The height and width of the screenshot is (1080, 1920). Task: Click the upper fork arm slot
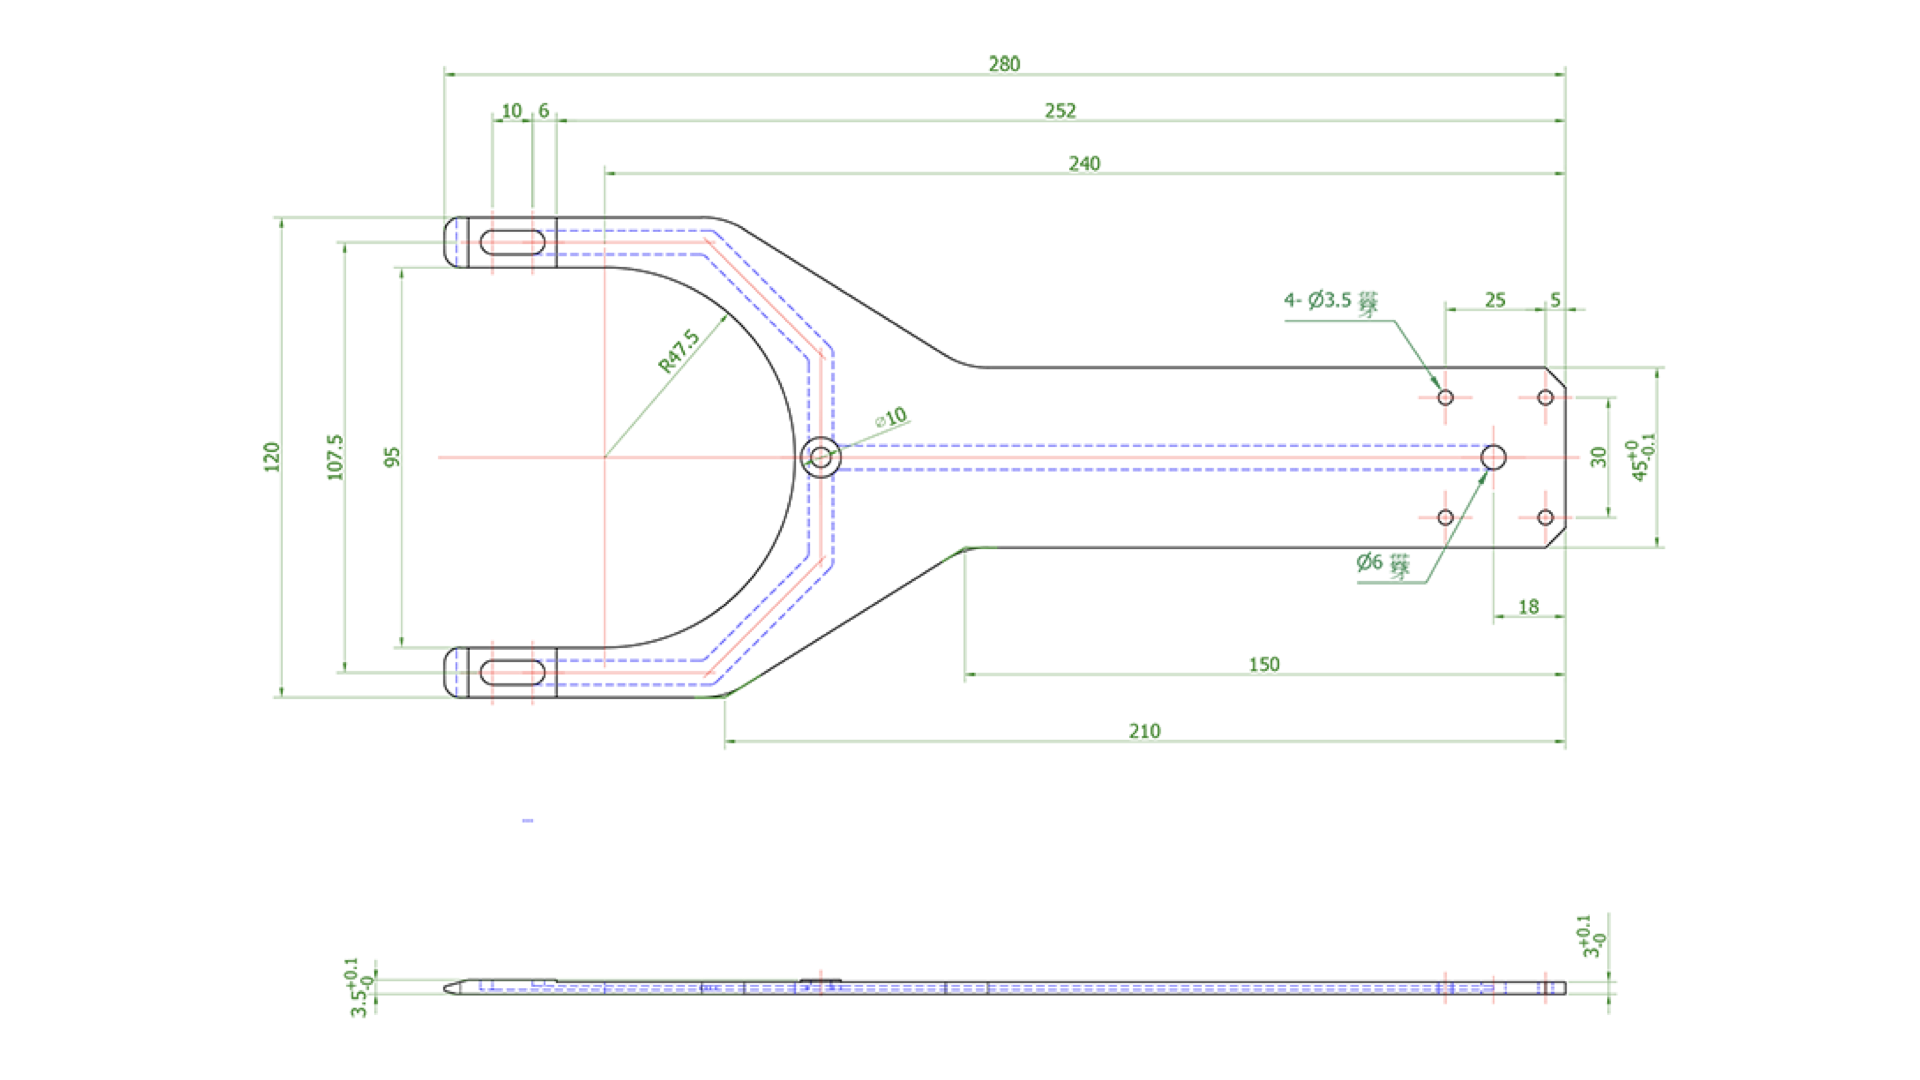tap(513, 242)
